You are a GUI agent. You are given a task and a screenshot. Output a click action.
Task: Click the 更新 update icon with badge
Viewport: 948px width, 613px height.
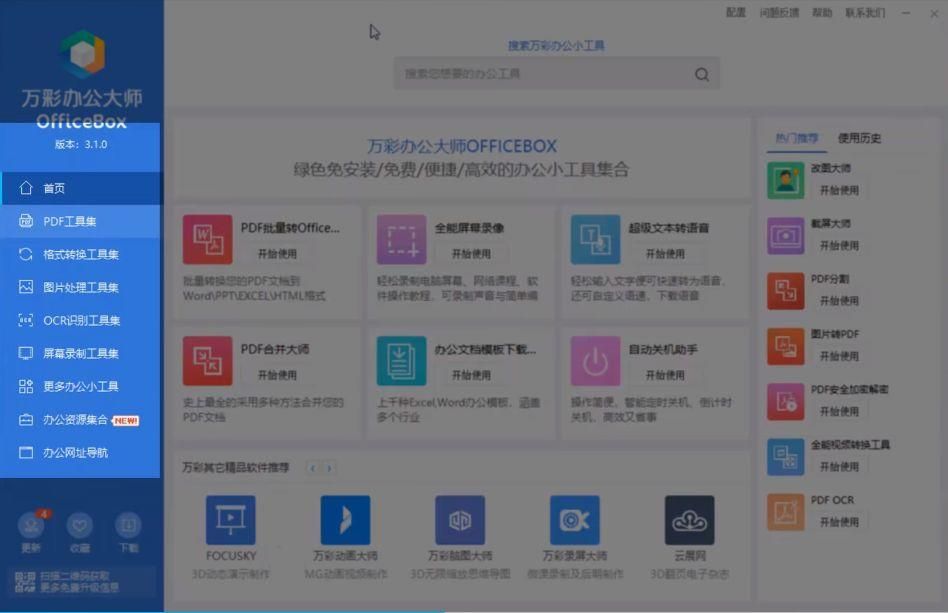[x=31, y=525]
